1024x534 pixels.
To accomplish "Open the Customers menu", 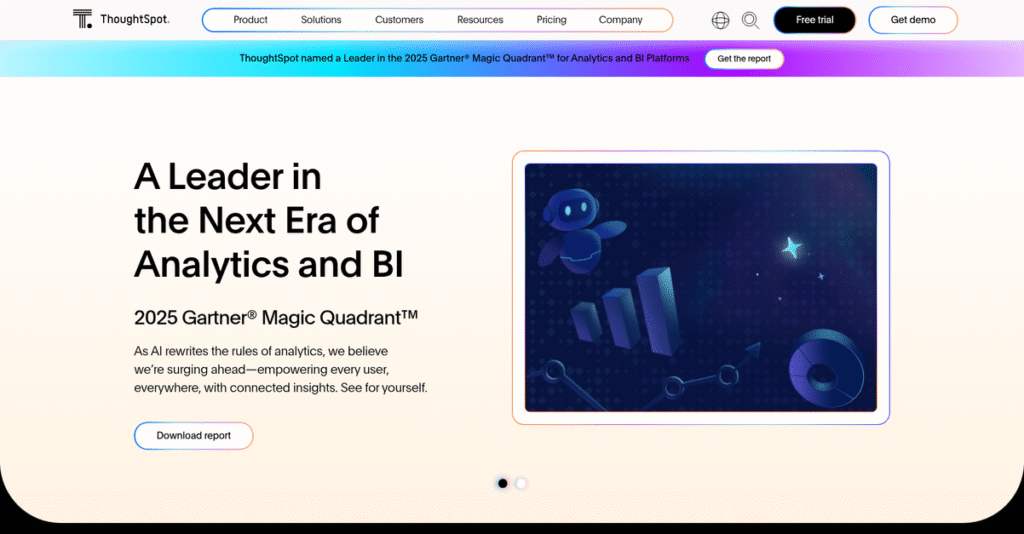I will 399,20.
